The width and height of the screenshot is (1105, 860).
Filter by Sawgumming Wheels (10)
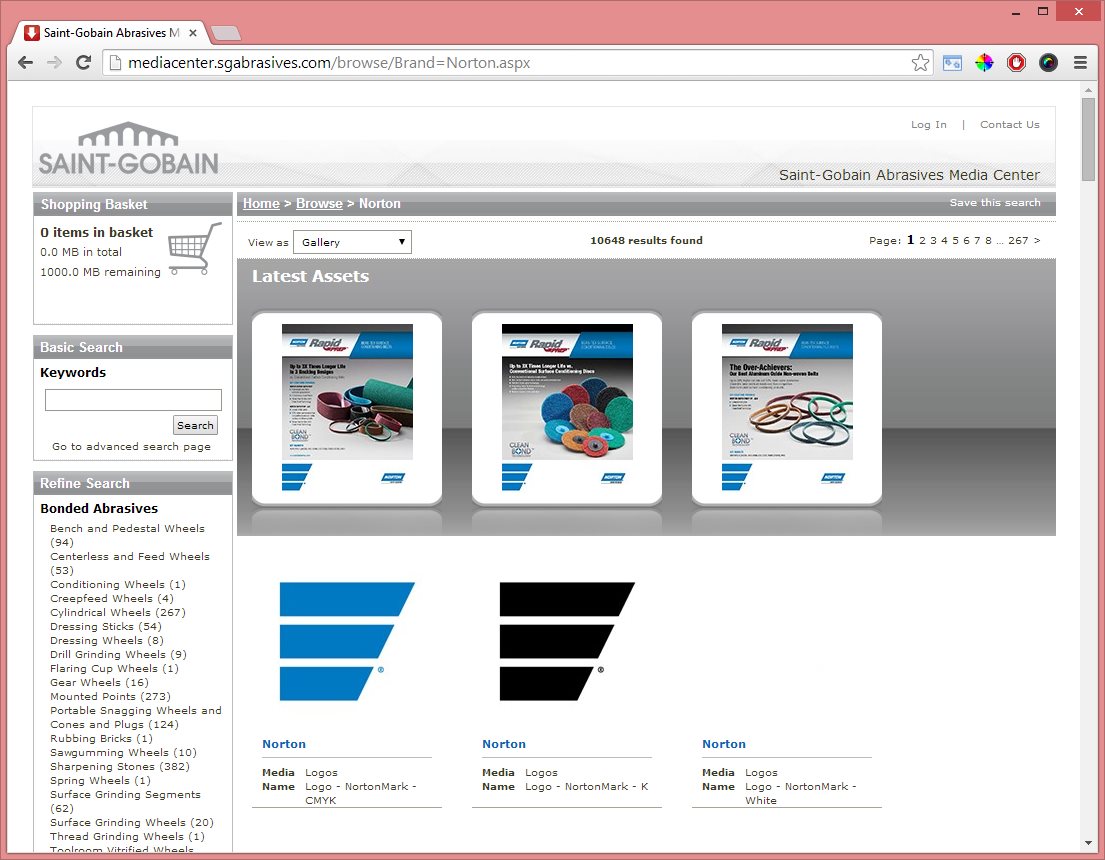pos(123,753)
